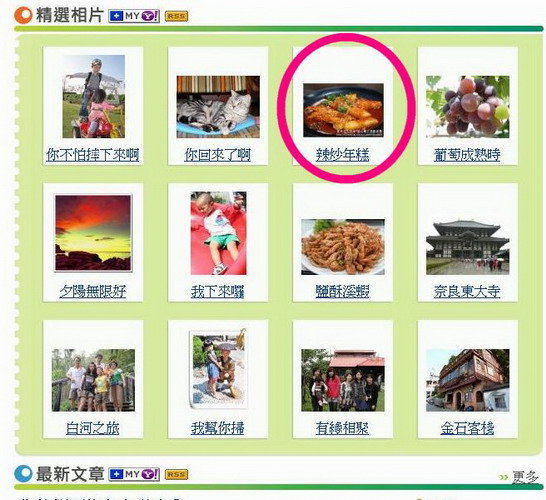View the child on red slide thumbnail
The height and width of the screenshot is (500, 546).
(x=218, y=233)
